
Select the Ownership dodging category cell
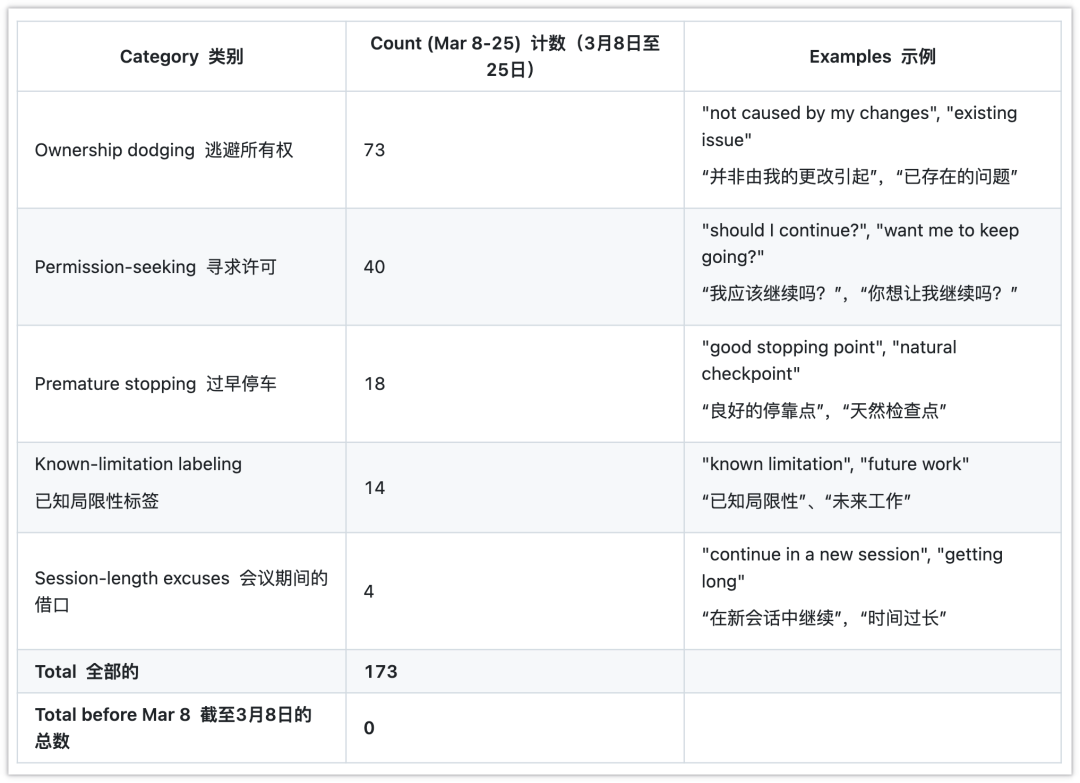tap(164, 150)
